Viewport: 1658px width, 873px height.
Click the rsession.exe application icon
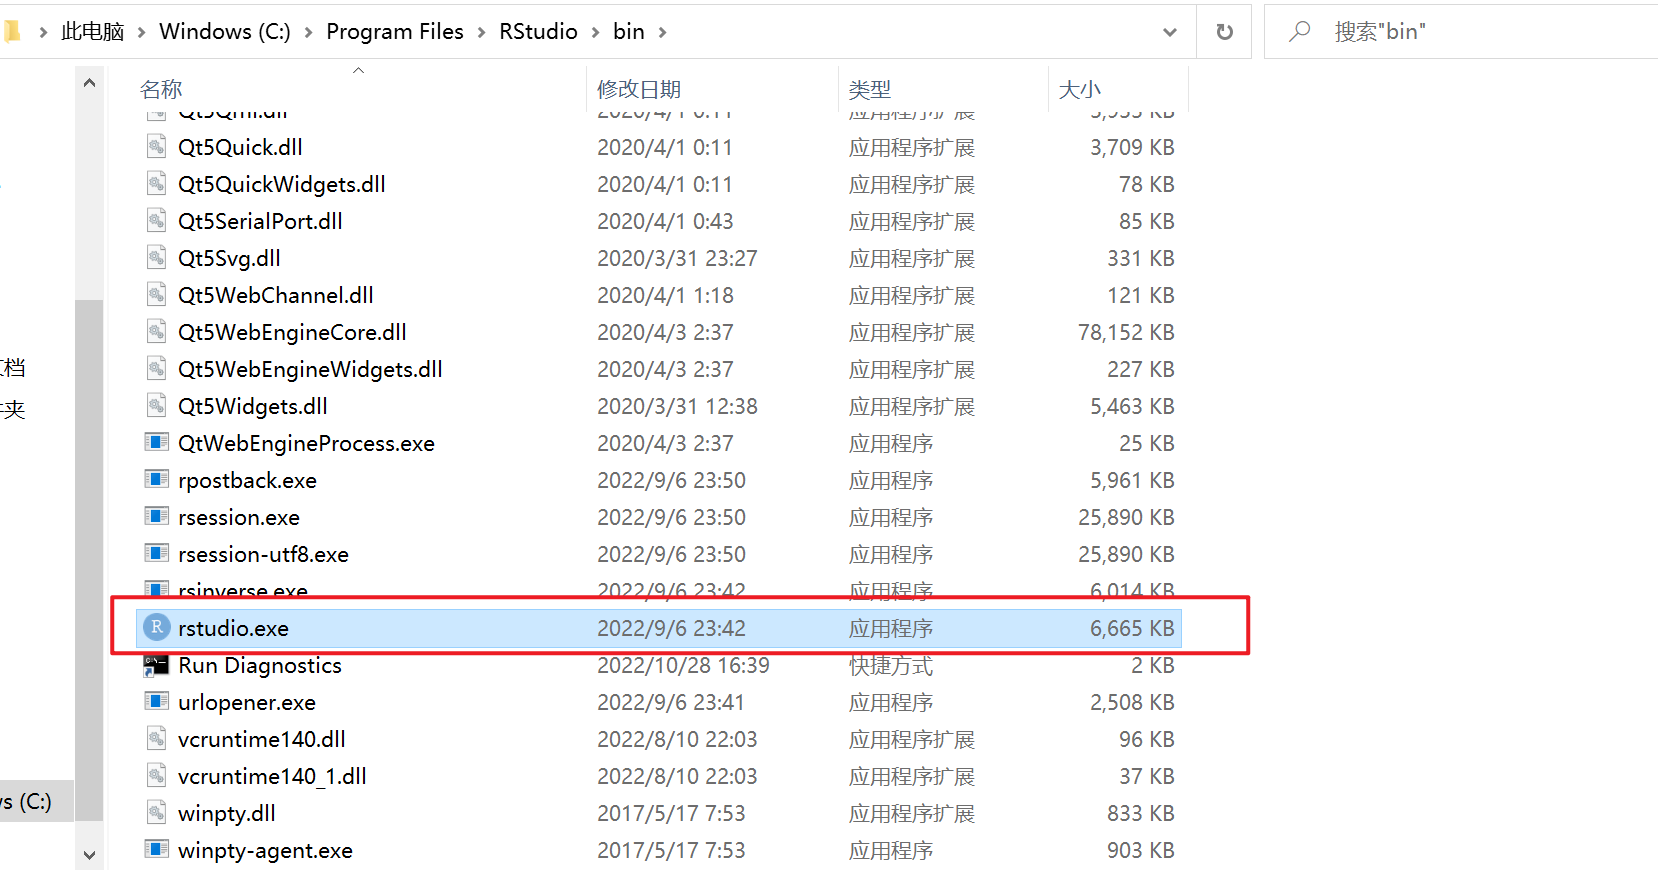coord(157,516)
